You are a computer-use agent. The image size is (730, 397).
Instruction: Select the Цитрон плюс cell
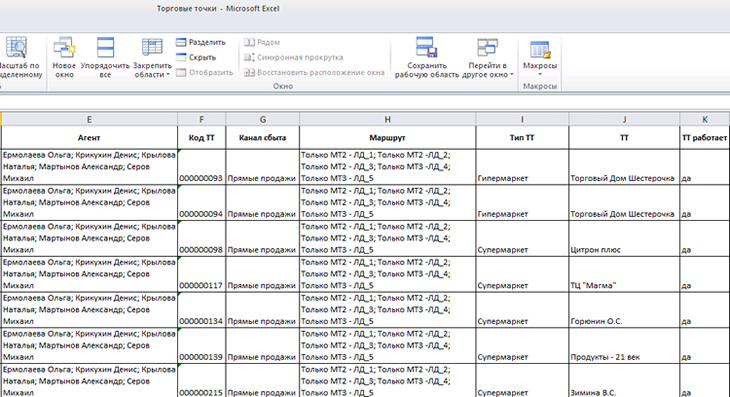click(624, 238)
